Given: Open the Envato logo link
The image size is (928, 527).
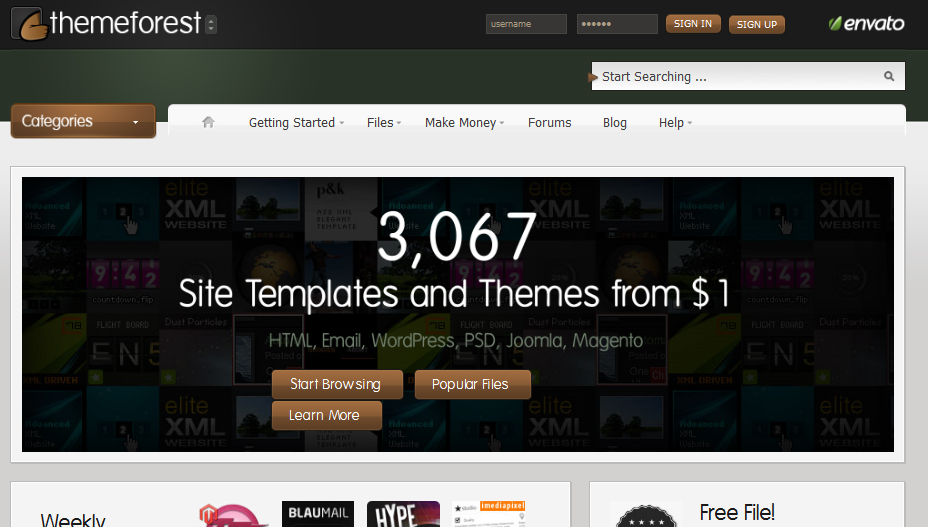Looking at the screenshot, I should 866,24.
